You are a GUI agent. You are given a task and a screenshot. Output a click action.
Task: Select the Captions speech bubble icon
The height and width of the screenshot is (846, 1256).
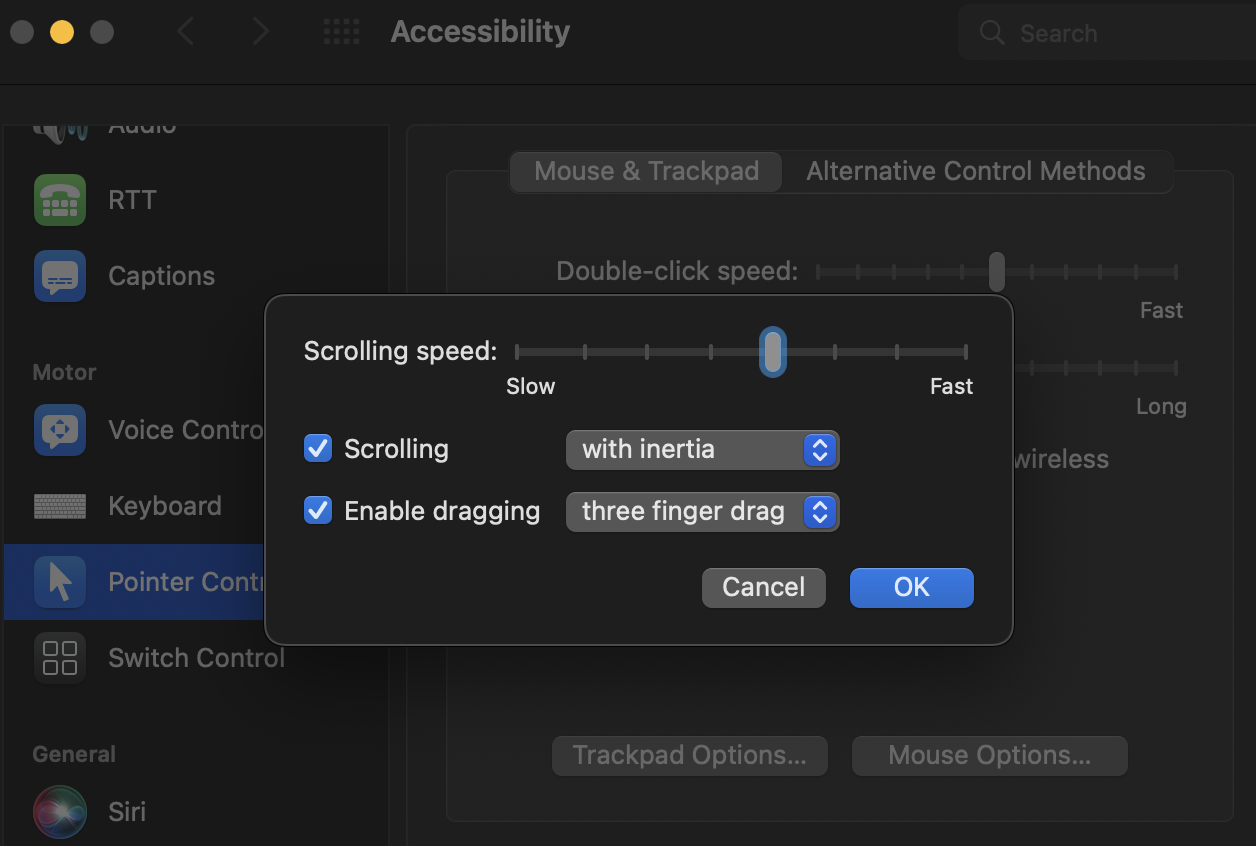(x=60, y=276)
